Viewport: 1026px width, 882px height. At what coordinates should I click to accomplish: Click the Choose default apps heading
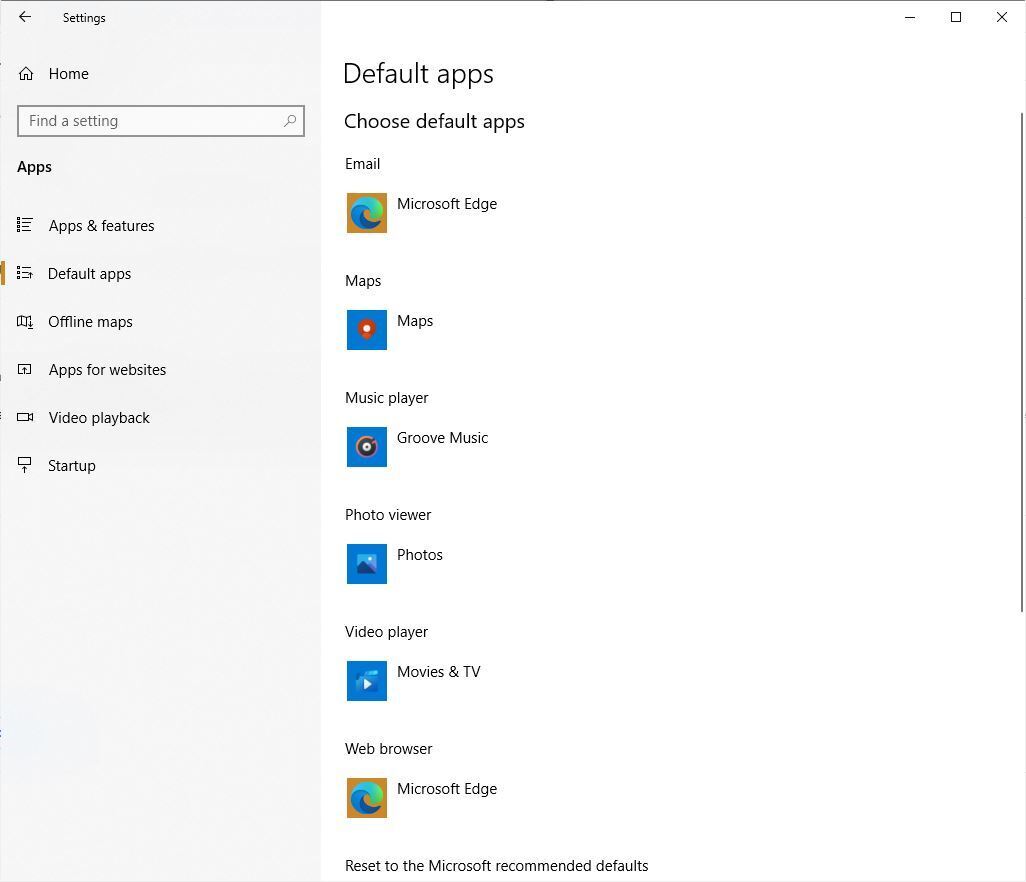point(434,122)
